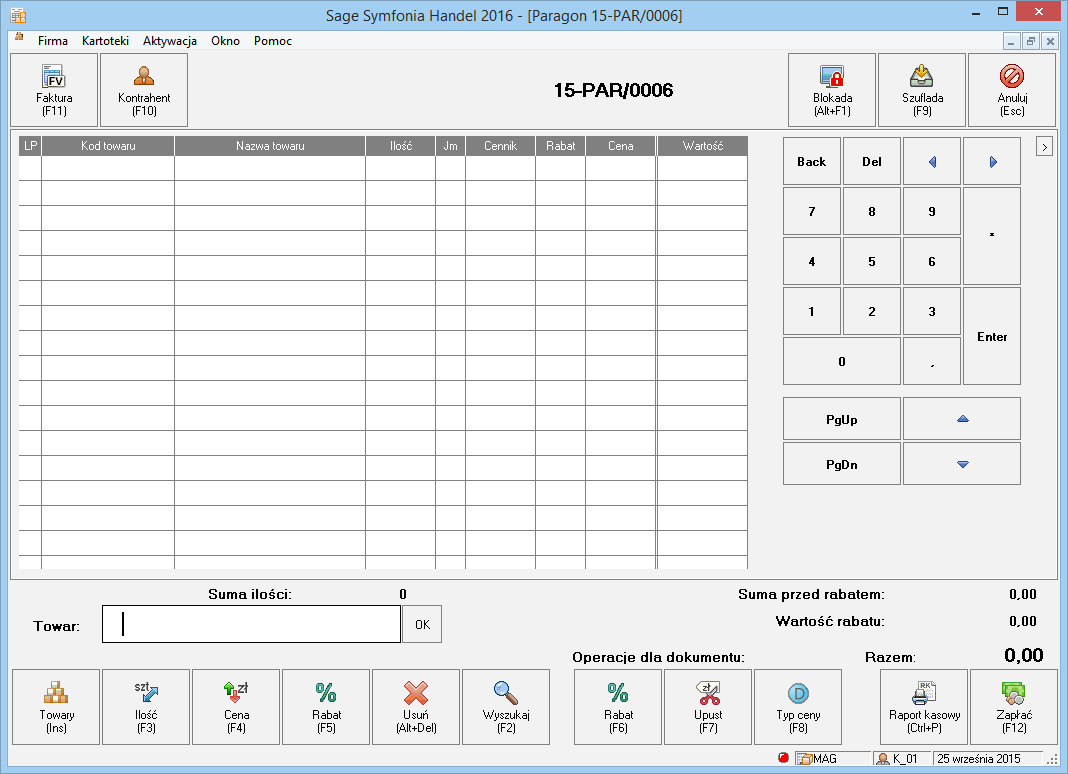1068x774 pixels.
Task: Click the keypad digit 7
Action: coord(811,211)
